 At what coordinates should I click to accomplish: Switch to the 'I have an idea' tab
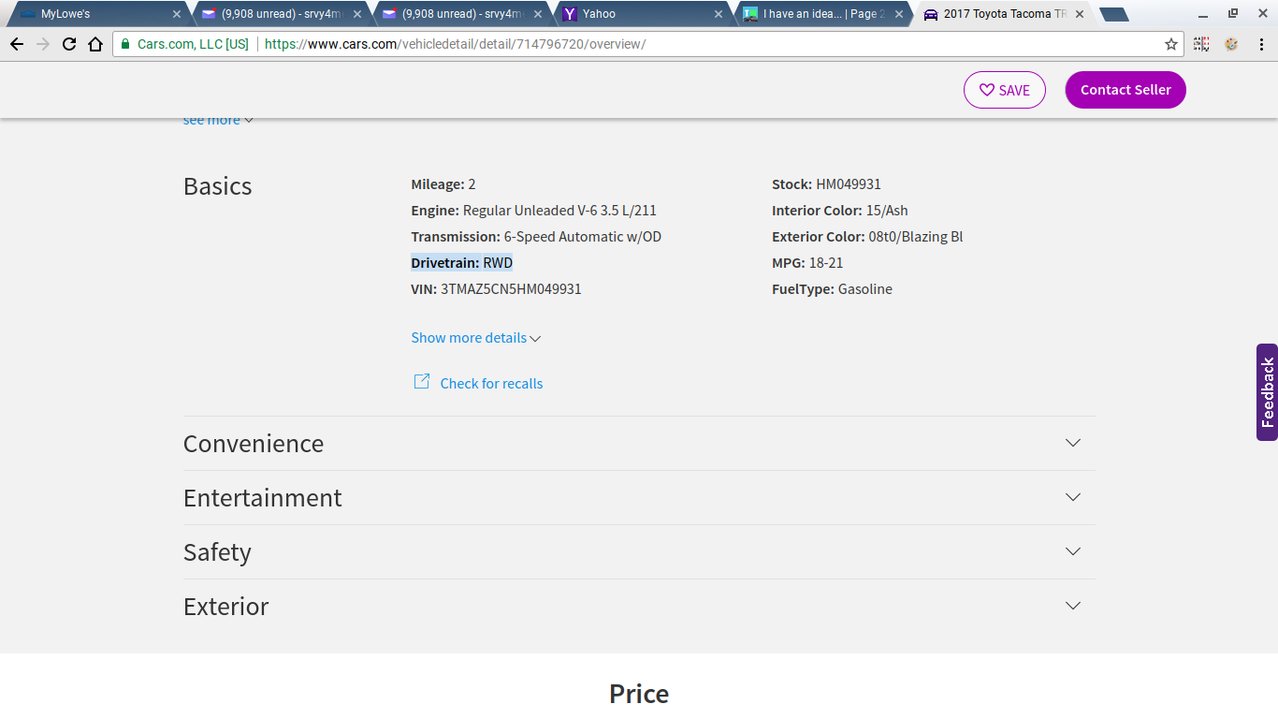[x=822, y=14]
